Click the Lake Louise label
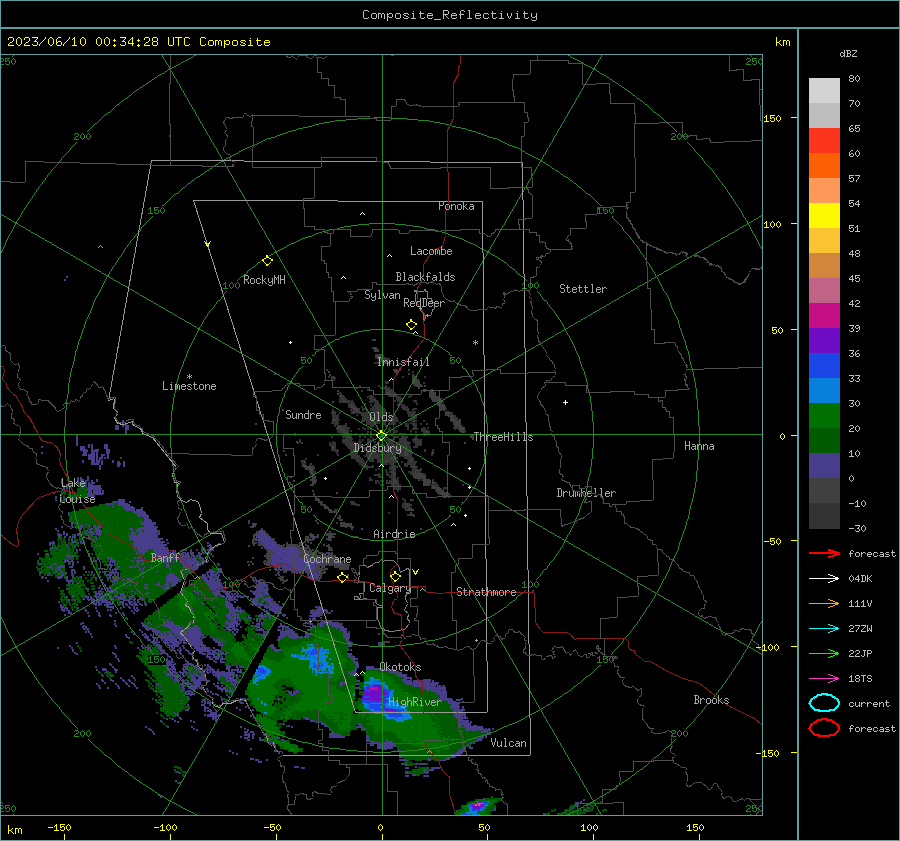 tap(77, 491)
